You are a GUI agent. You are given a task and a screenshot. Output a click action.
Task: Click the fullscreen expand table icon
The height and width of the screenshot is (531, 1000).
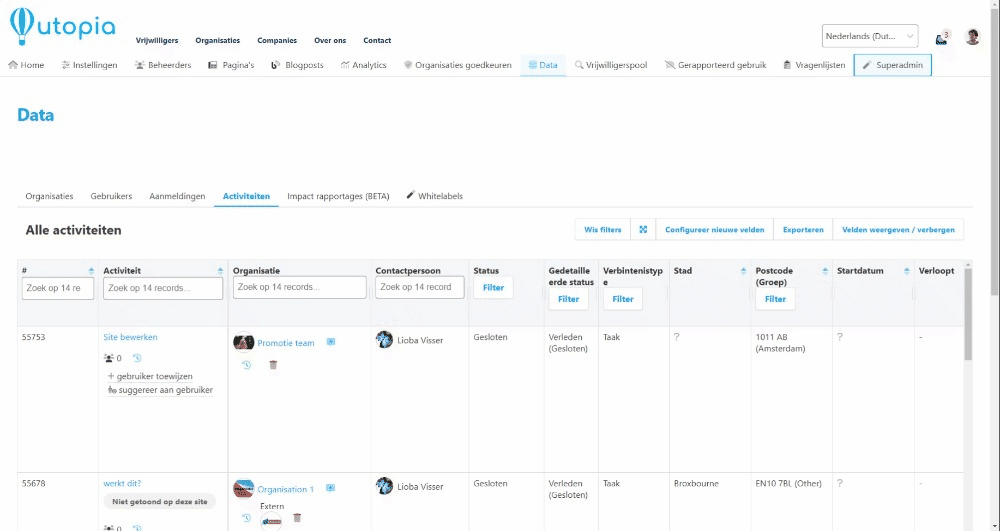click(643, 230)
